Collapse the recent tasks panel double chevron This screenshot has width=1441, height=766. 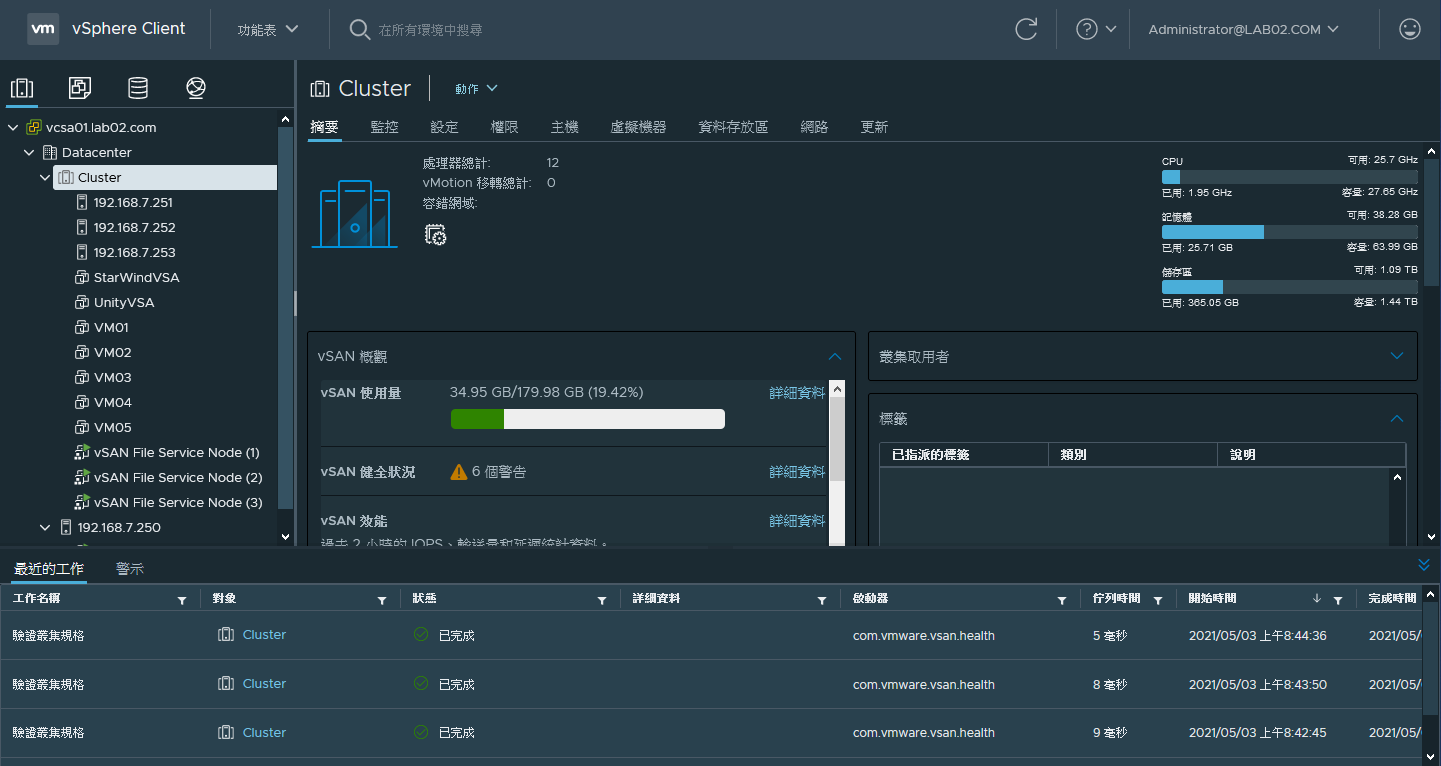coord(1424,565)
